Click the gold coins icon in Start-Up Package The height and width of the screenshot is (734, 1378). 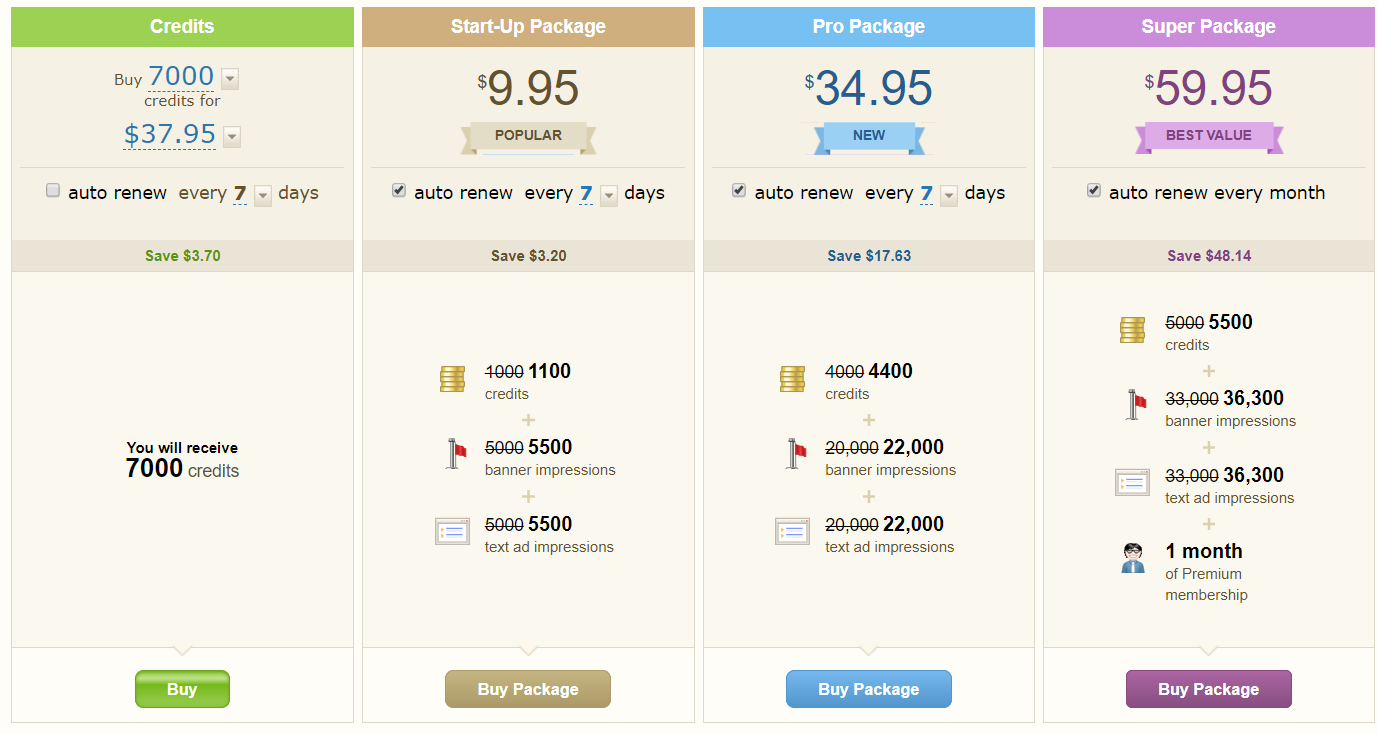(x=453, y=379)
